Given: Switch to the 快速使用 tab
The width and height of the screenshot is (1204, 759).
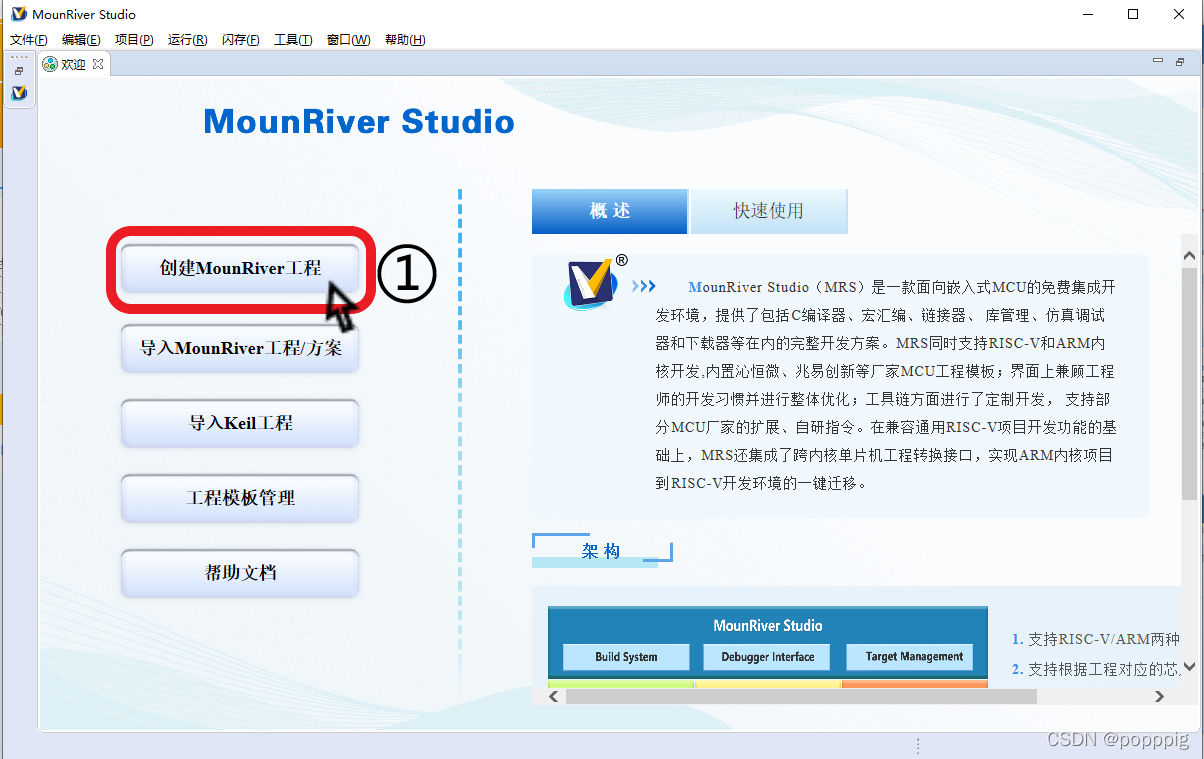Looking at the screenshot, I should click(768, 211).
